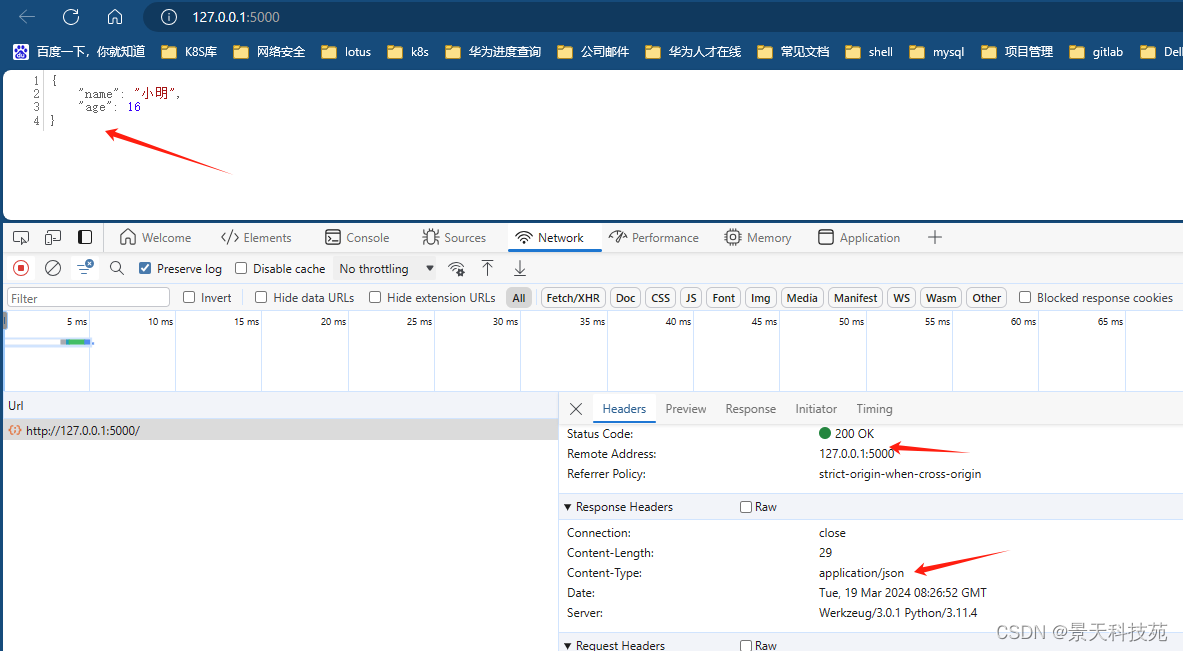
Task: Collapse the Response Headers section
Action: click(x=568, y=507)
